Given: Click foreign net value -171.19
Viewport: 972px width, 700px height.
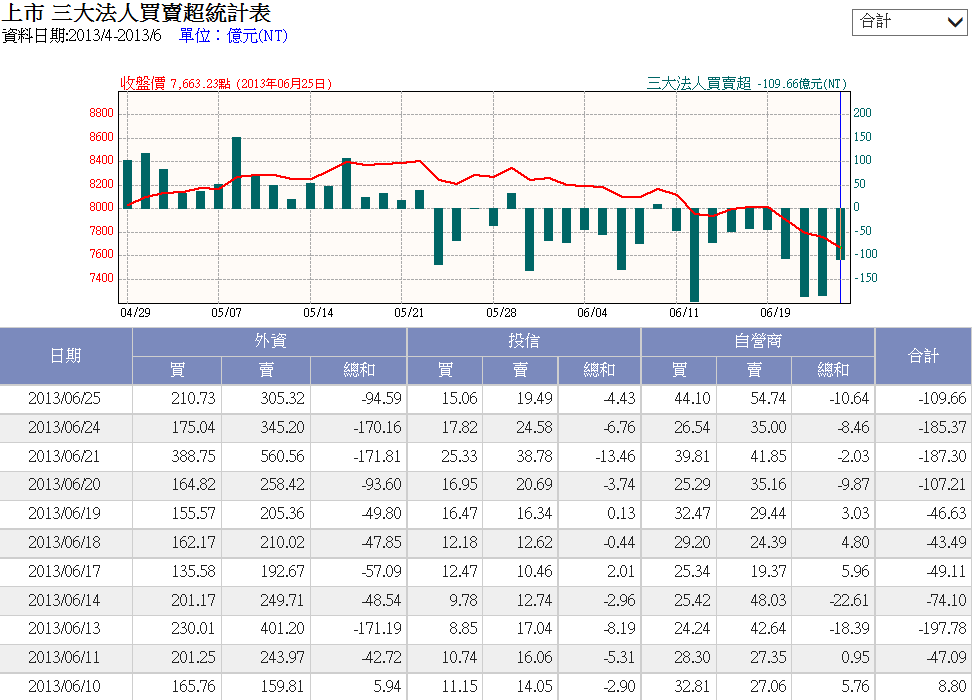Looking at the screenshot, I should (378, 629).
